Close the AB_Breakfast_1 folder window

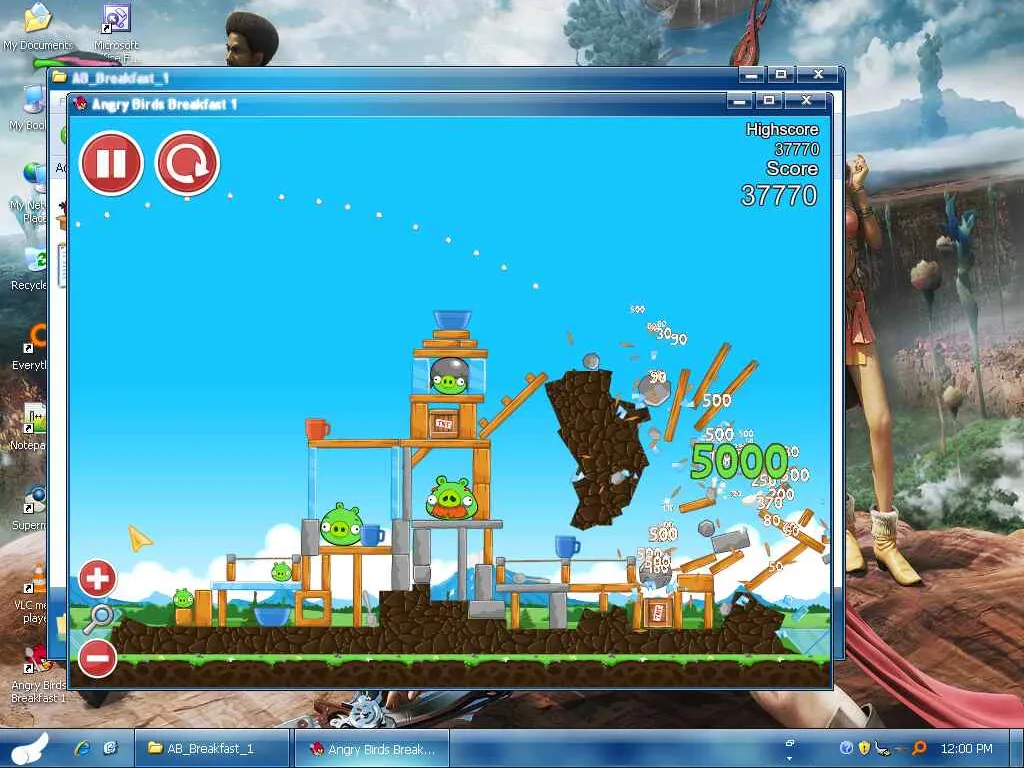point(818,75)
